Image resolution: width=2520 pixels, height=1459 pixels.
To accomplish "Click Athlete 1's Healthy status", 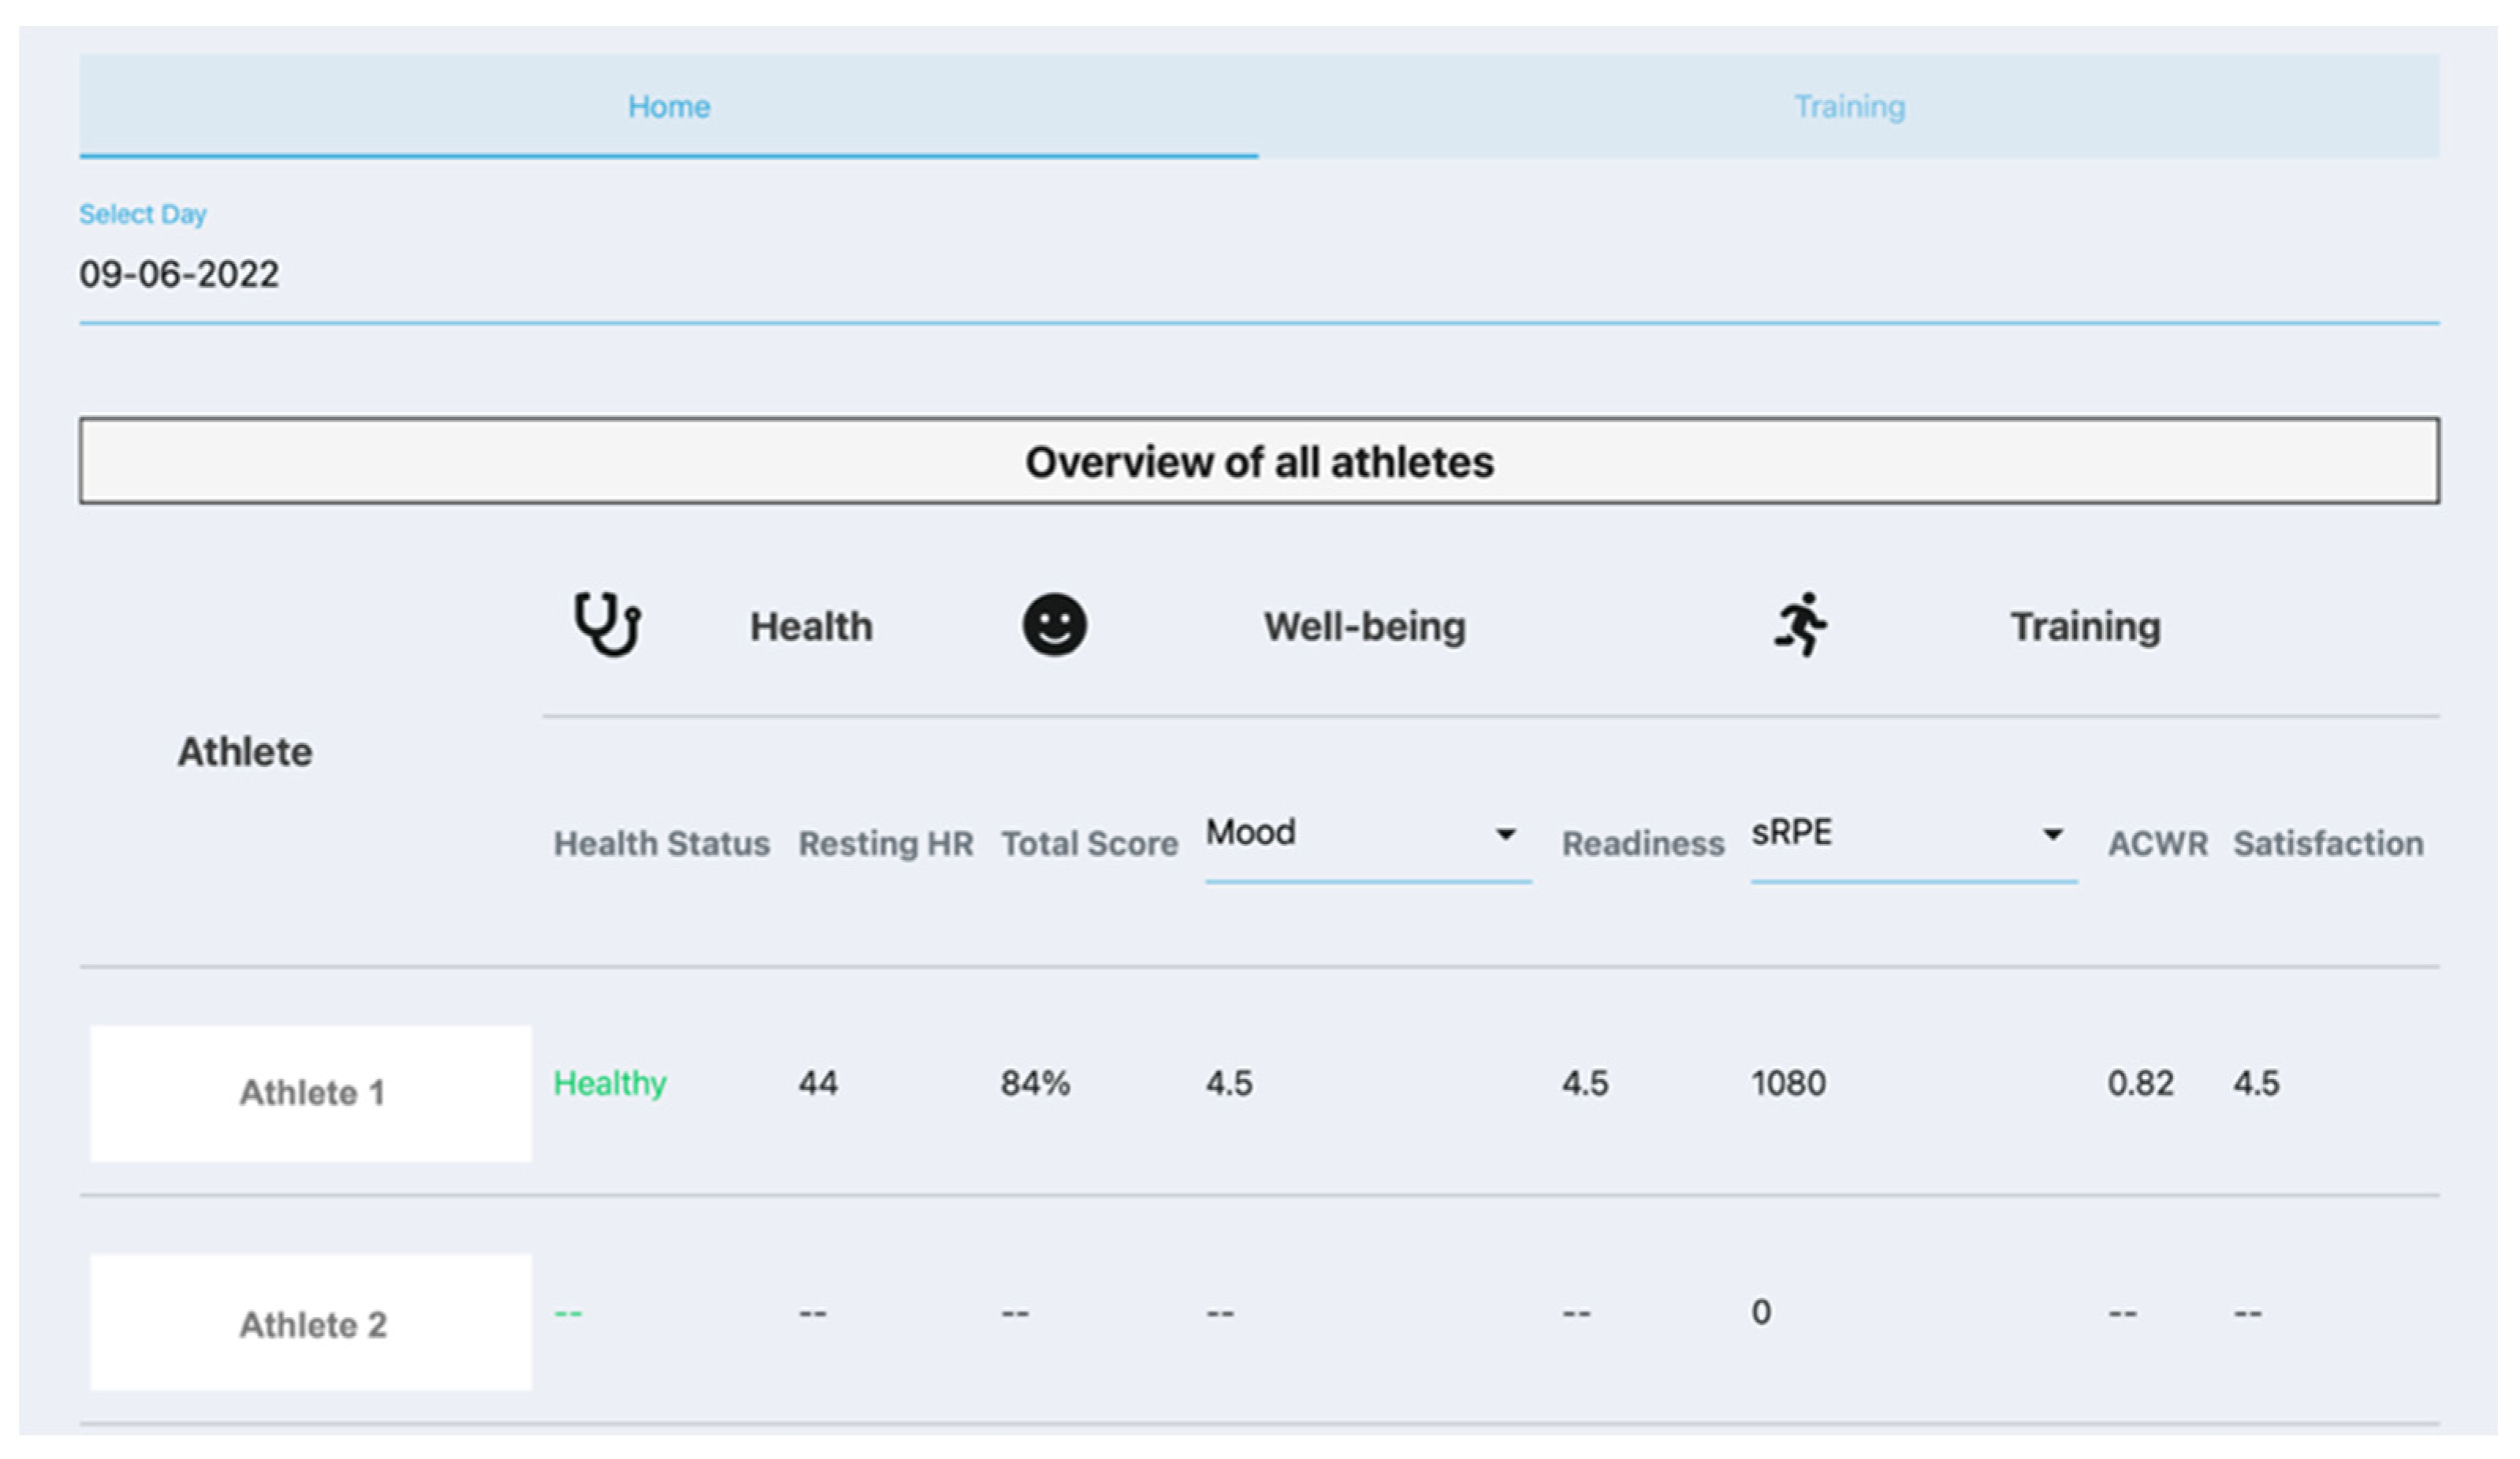I will pos(610,1083).
